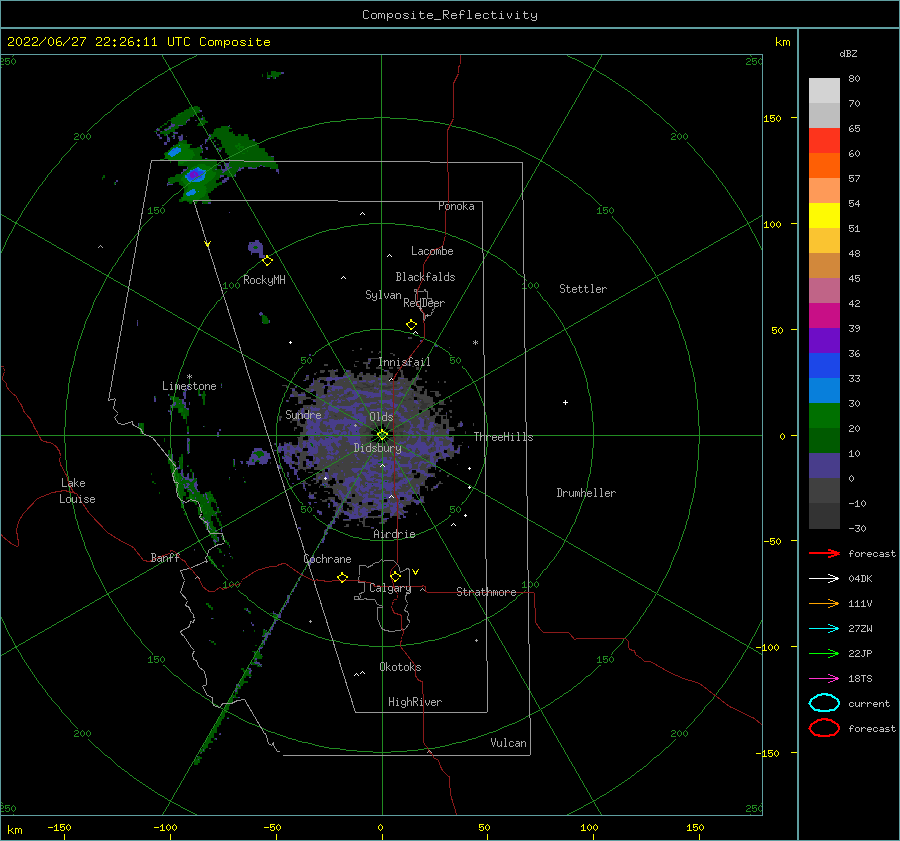
Task: Click the 04DK legend label
Action: click(x=860, y=579)
